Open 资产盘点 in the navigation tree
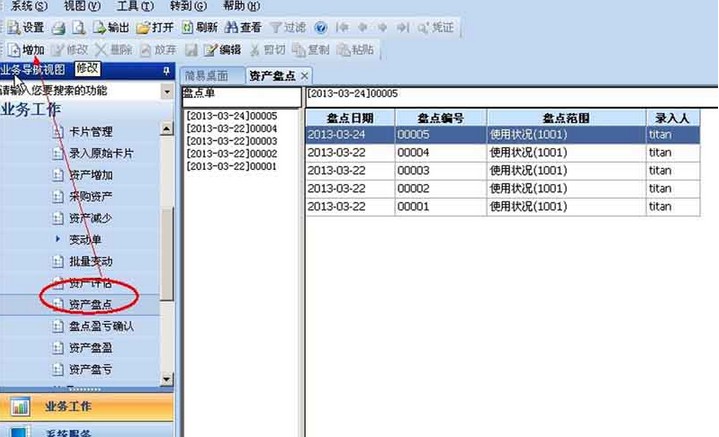This screenshot has height=437, width=719. [90, 304]
